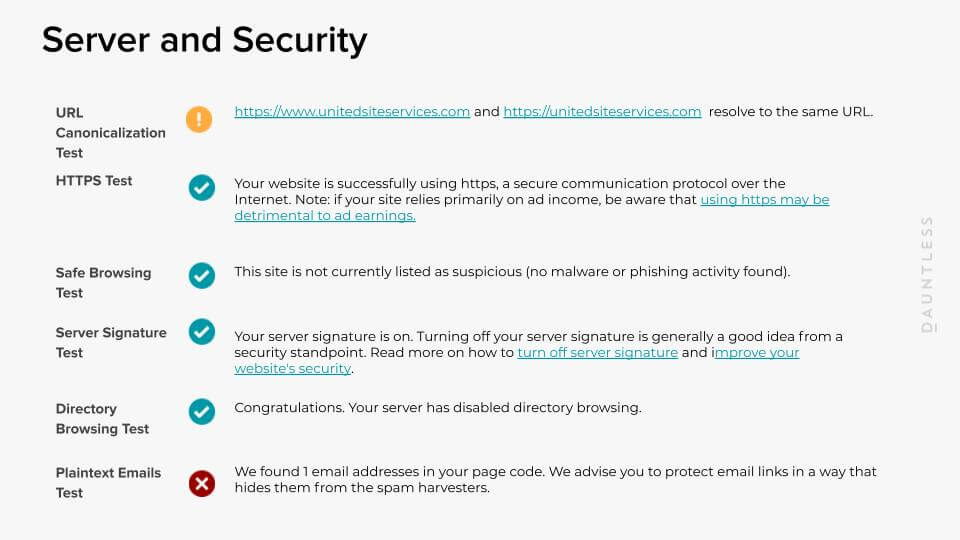The height and width of the screenshot is (540, 960).
Task: Select the 'URL Canonicalization Test' label
Action: click(x=110, y=133)
